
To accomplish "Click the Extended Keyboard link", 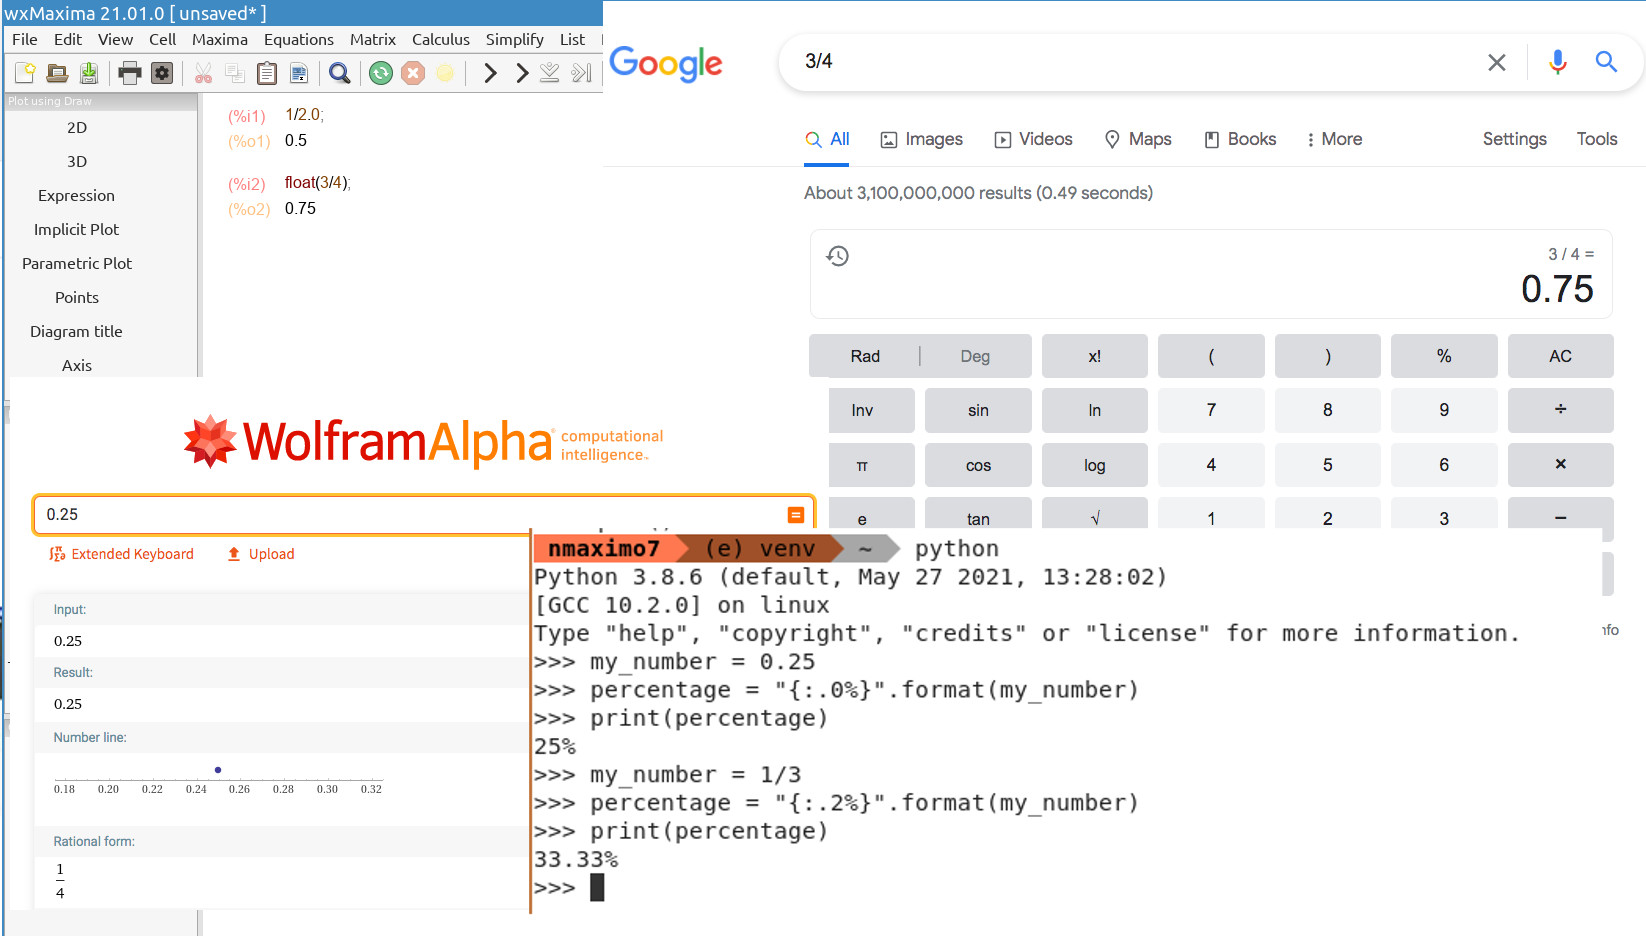I will click(x=122, y=554).
